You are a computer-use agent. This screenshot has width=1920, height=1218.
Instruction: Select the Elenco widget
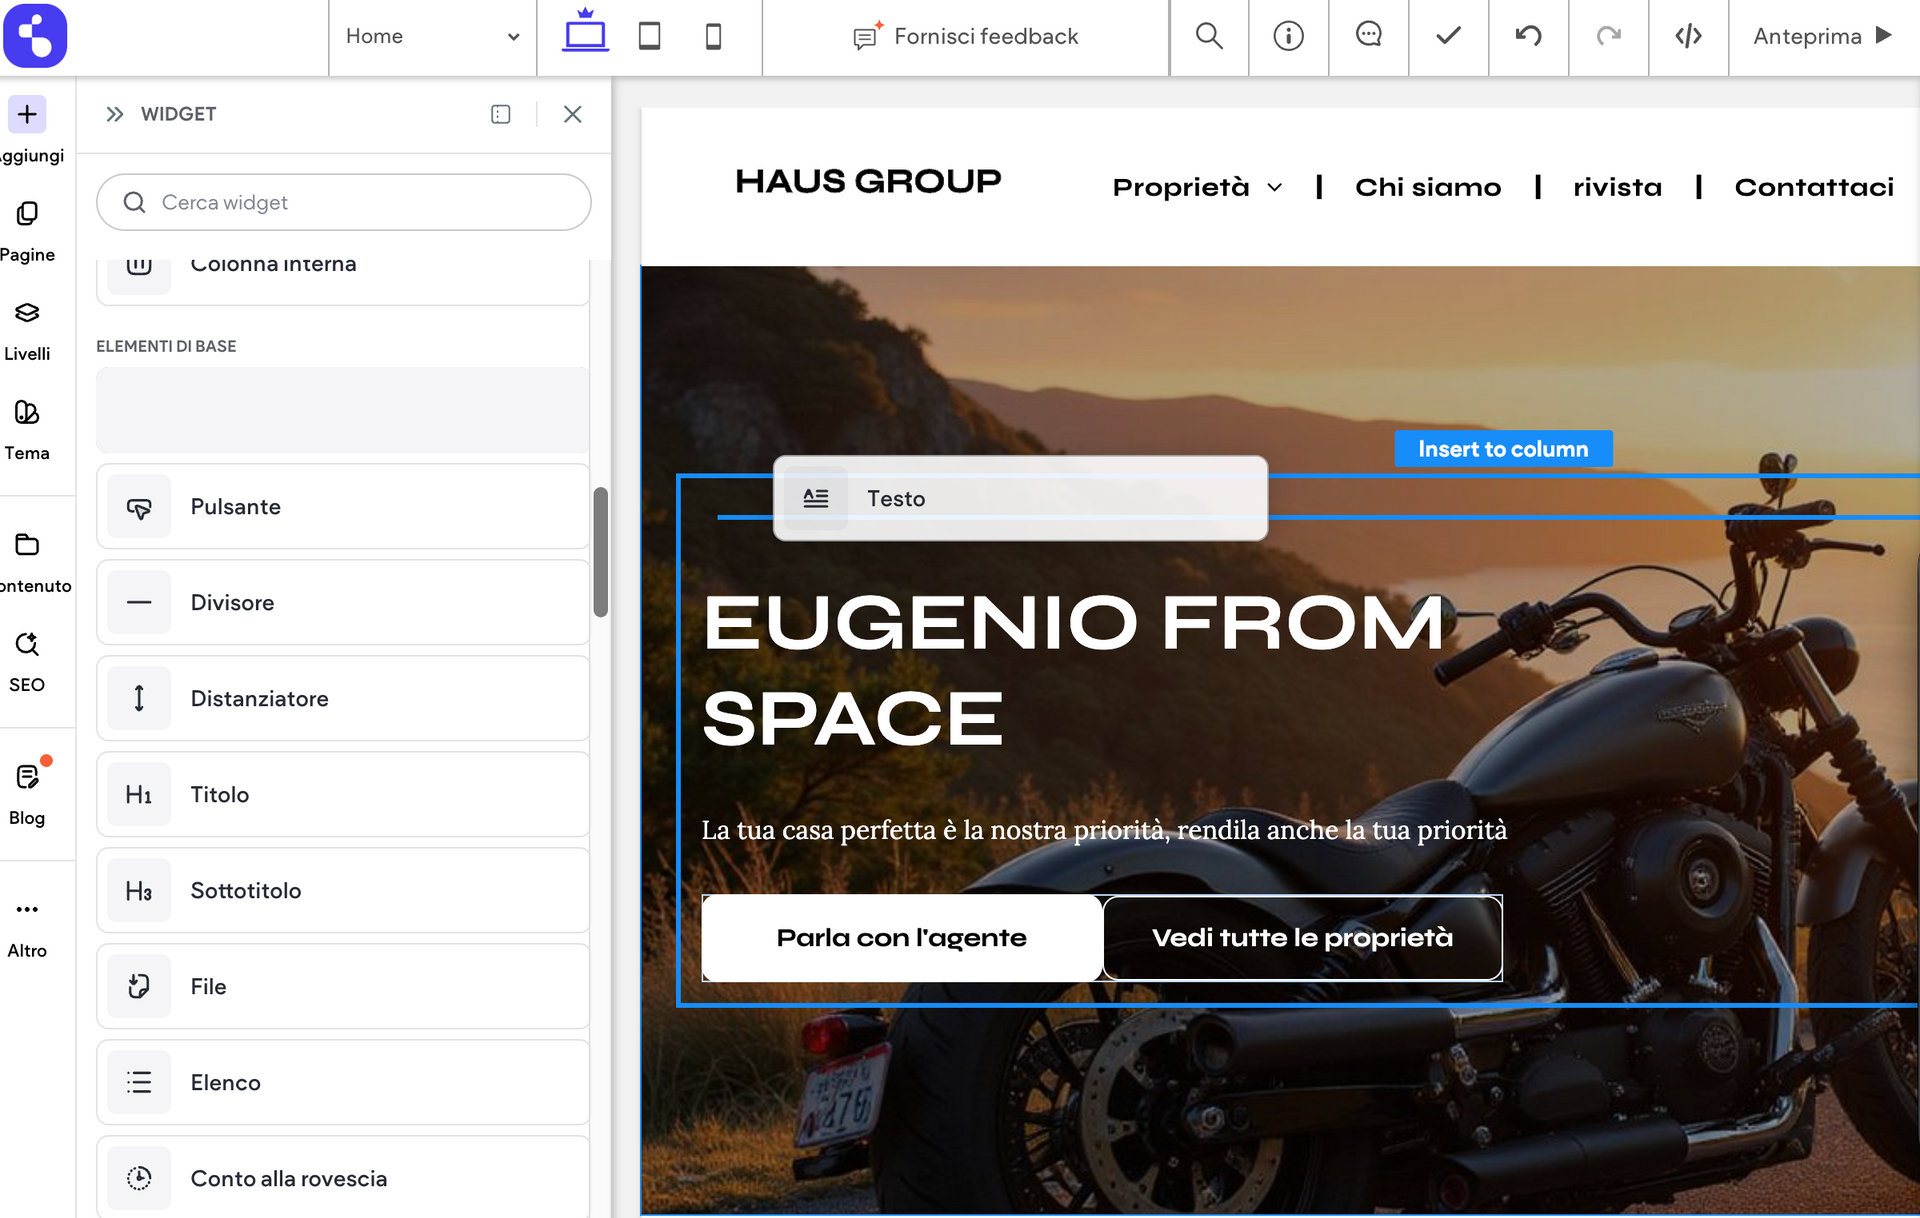pyautogui.click(x=343, y=1082)
